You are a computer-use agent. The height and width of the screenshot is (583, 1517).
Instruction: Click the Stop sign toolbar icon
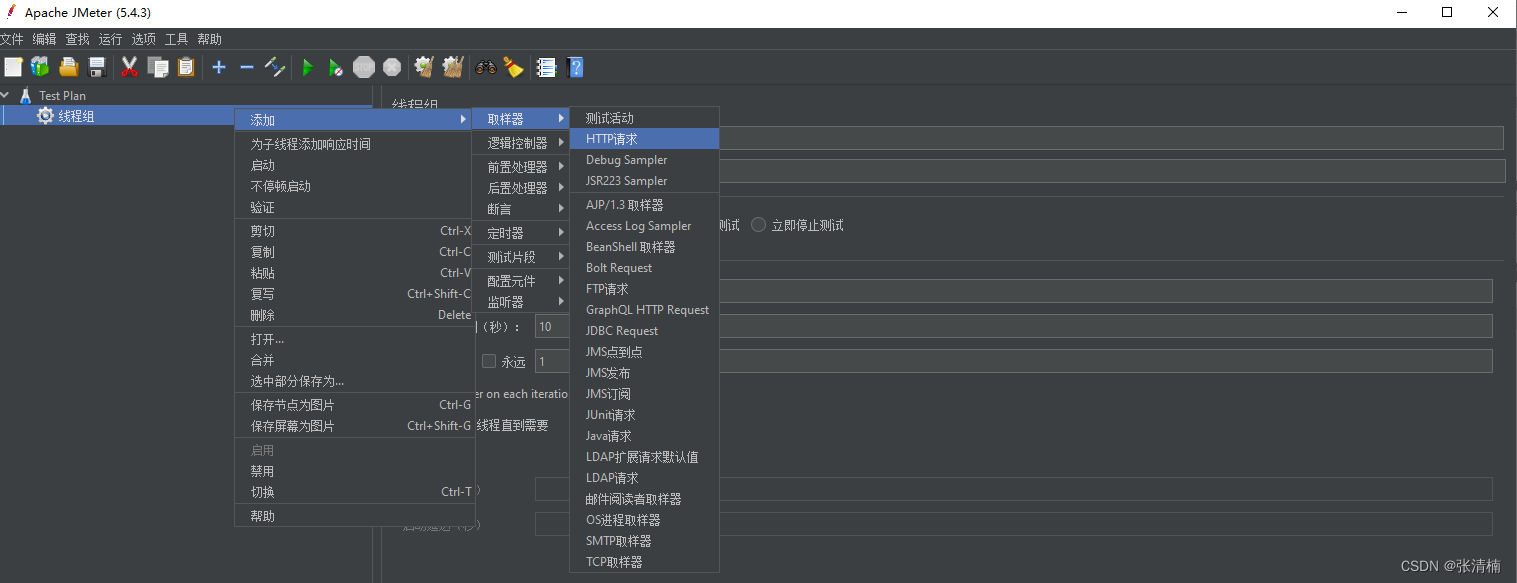click(364, 67)
